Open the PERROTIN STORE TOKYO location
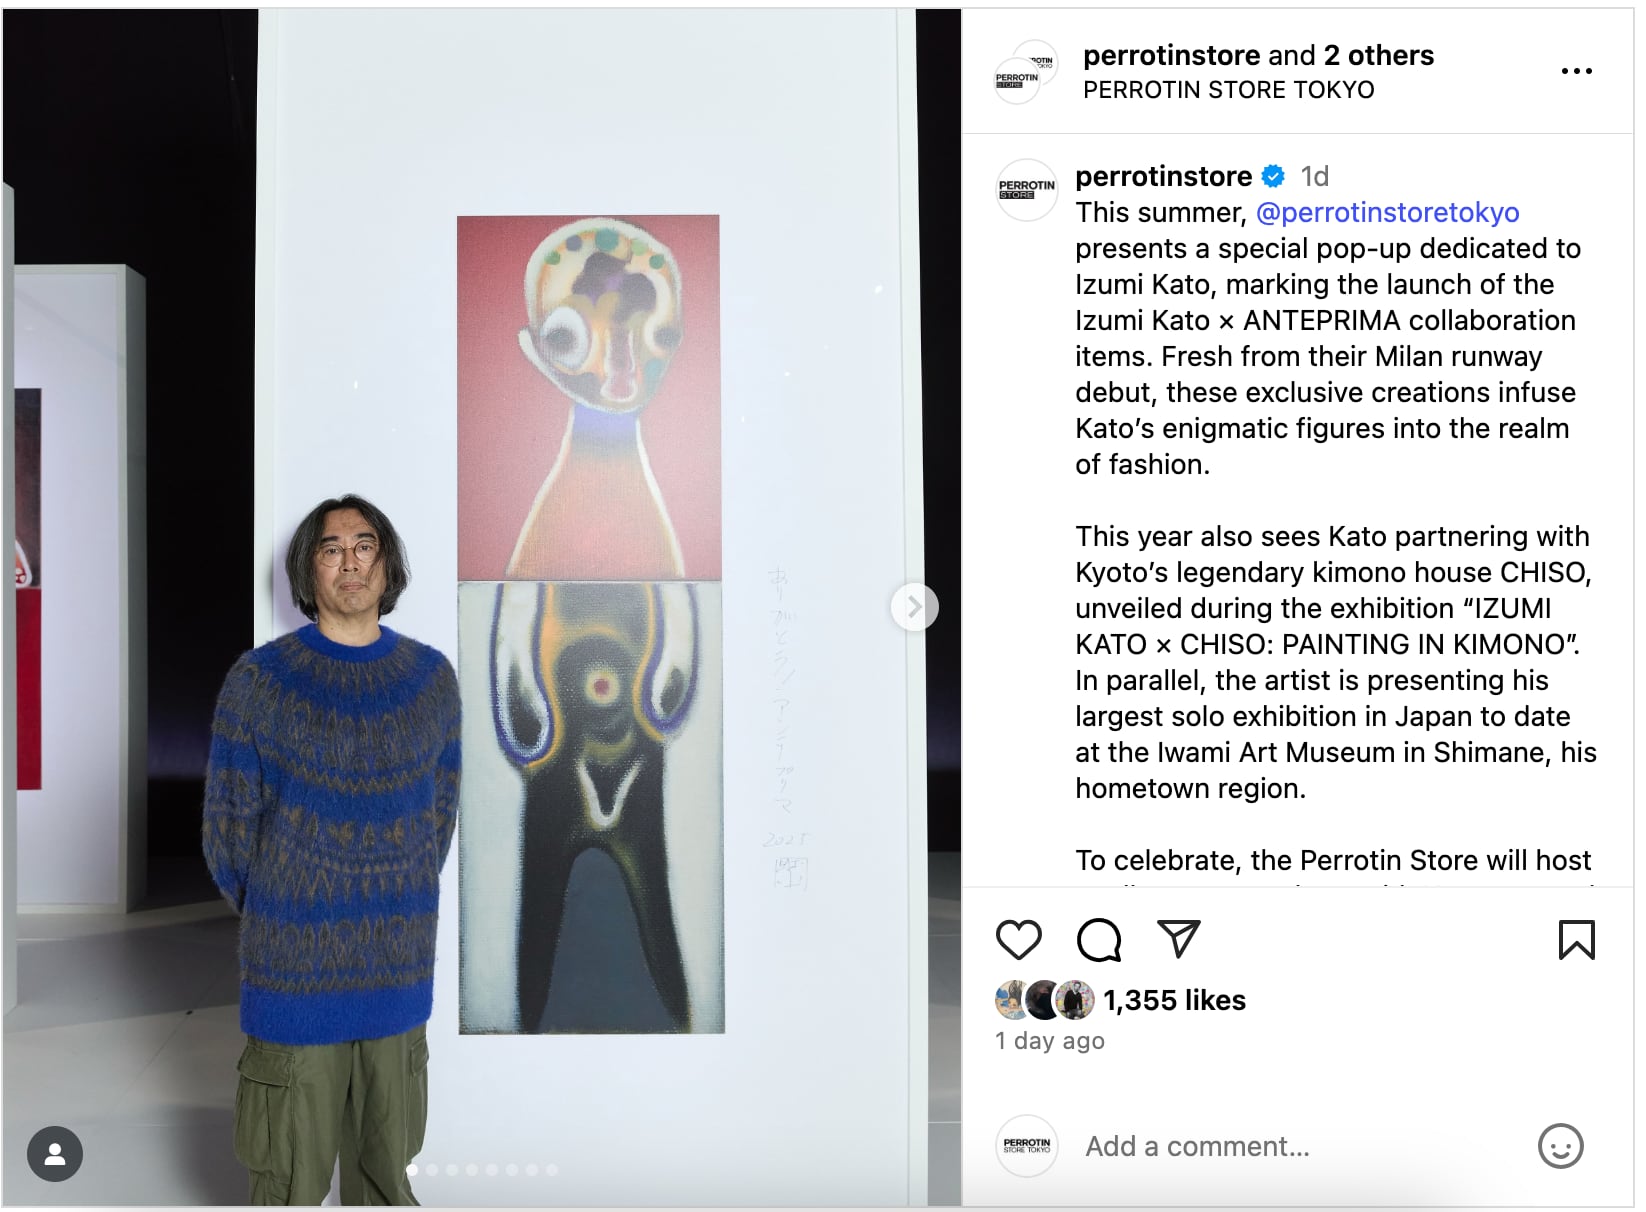 1228,90
